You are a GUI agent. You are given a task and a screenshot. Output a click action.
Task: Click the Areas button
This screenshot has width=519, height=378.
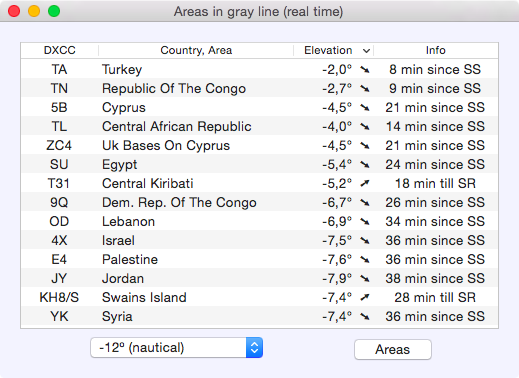point(393,349)
